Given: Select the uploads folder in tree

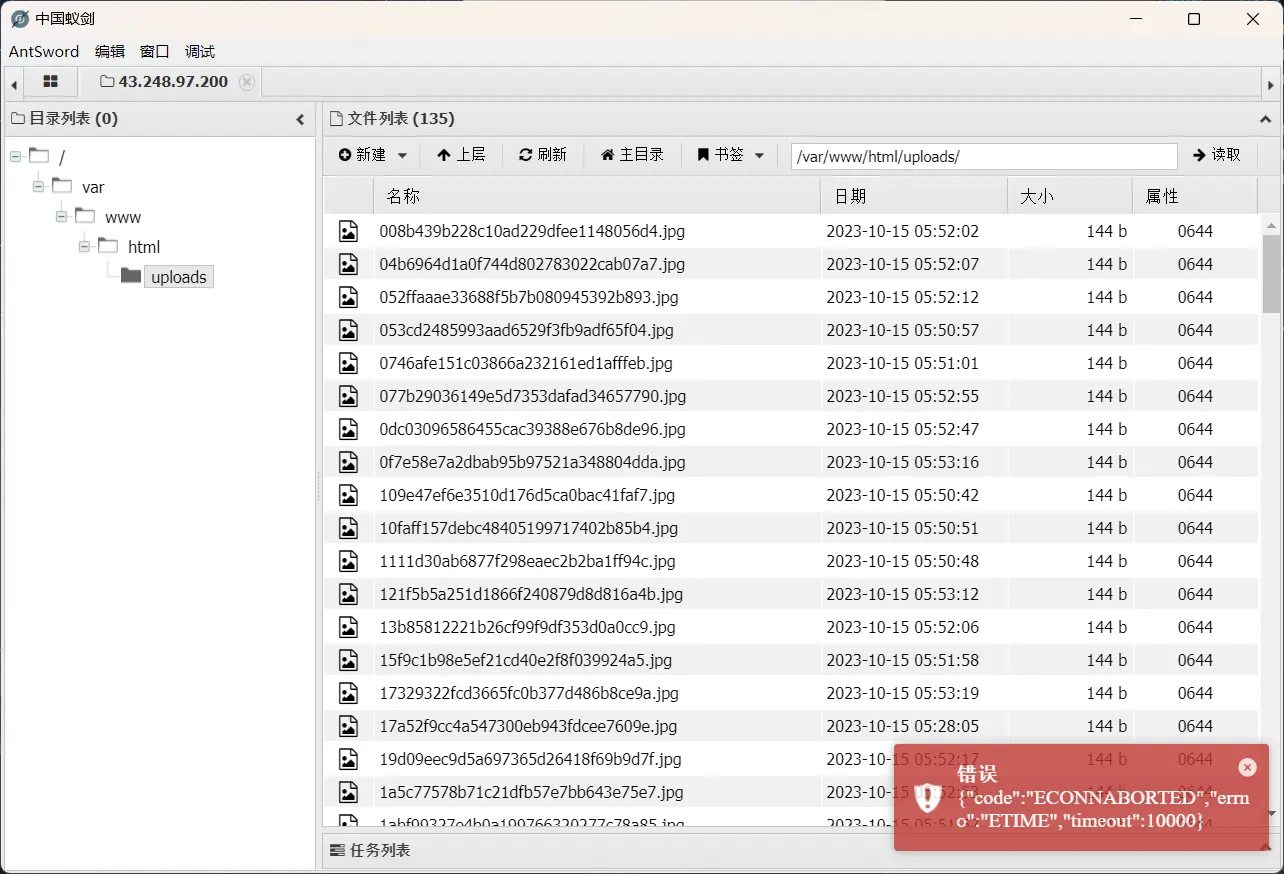Looking at the screenshot, I should (x=179, y=277).
